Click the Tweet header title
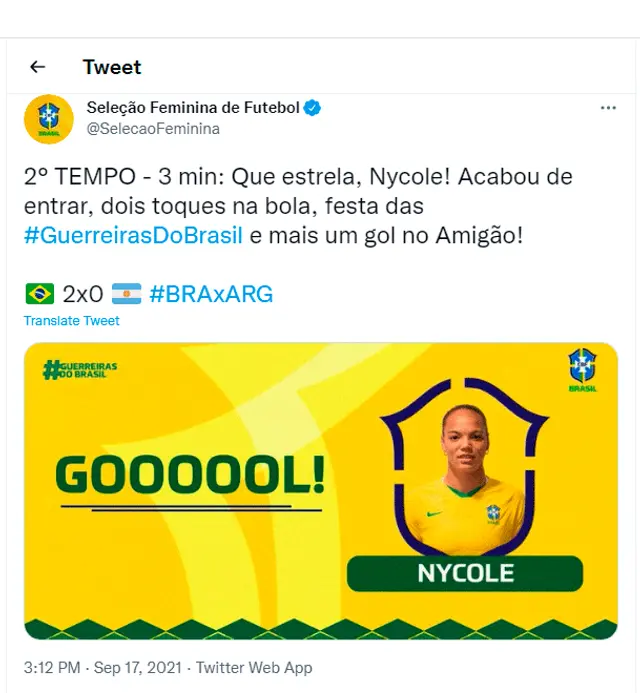Screen dimensions: 640x693 [x=112, y=67]
